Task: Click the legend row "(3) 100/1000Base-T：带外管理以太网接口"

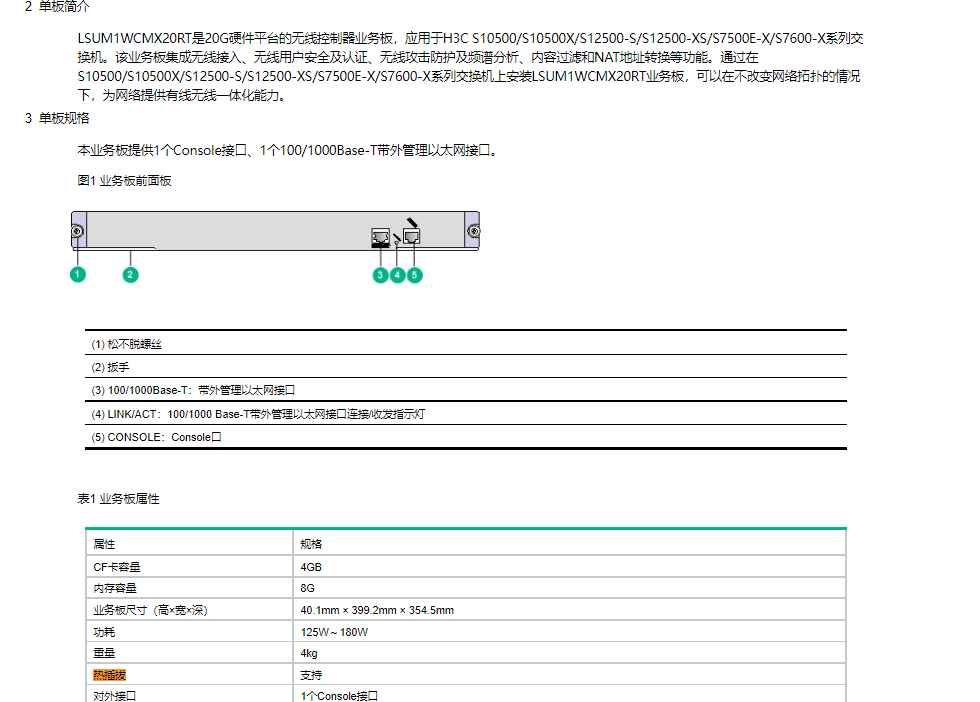Action: click(466, 390)
